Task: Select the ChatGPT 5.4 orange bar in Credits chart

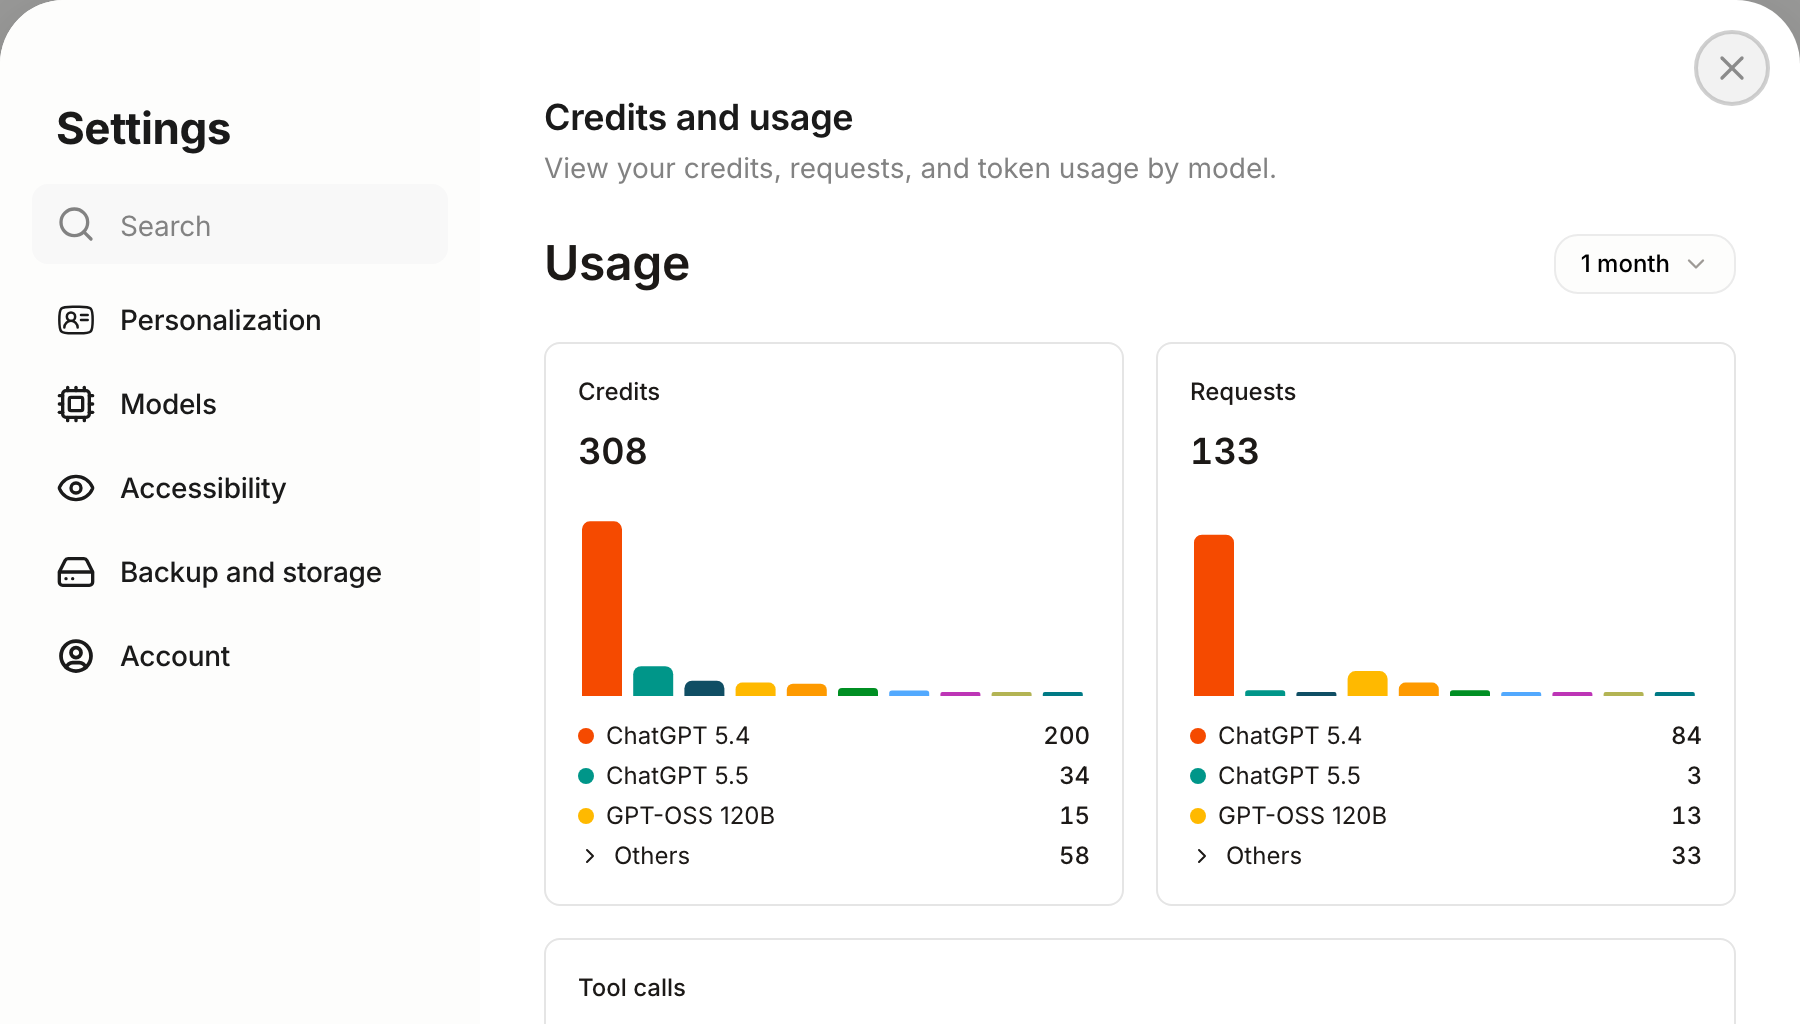Action: 602,608
